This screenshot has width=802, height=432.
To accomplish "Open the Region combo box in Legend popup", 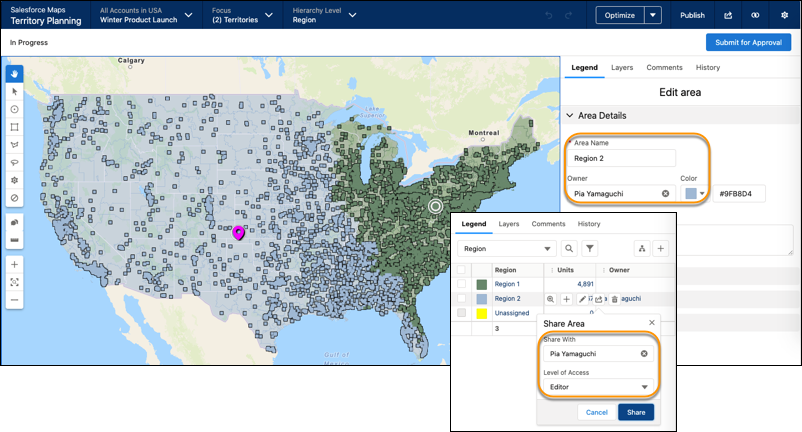I will 506,248.
